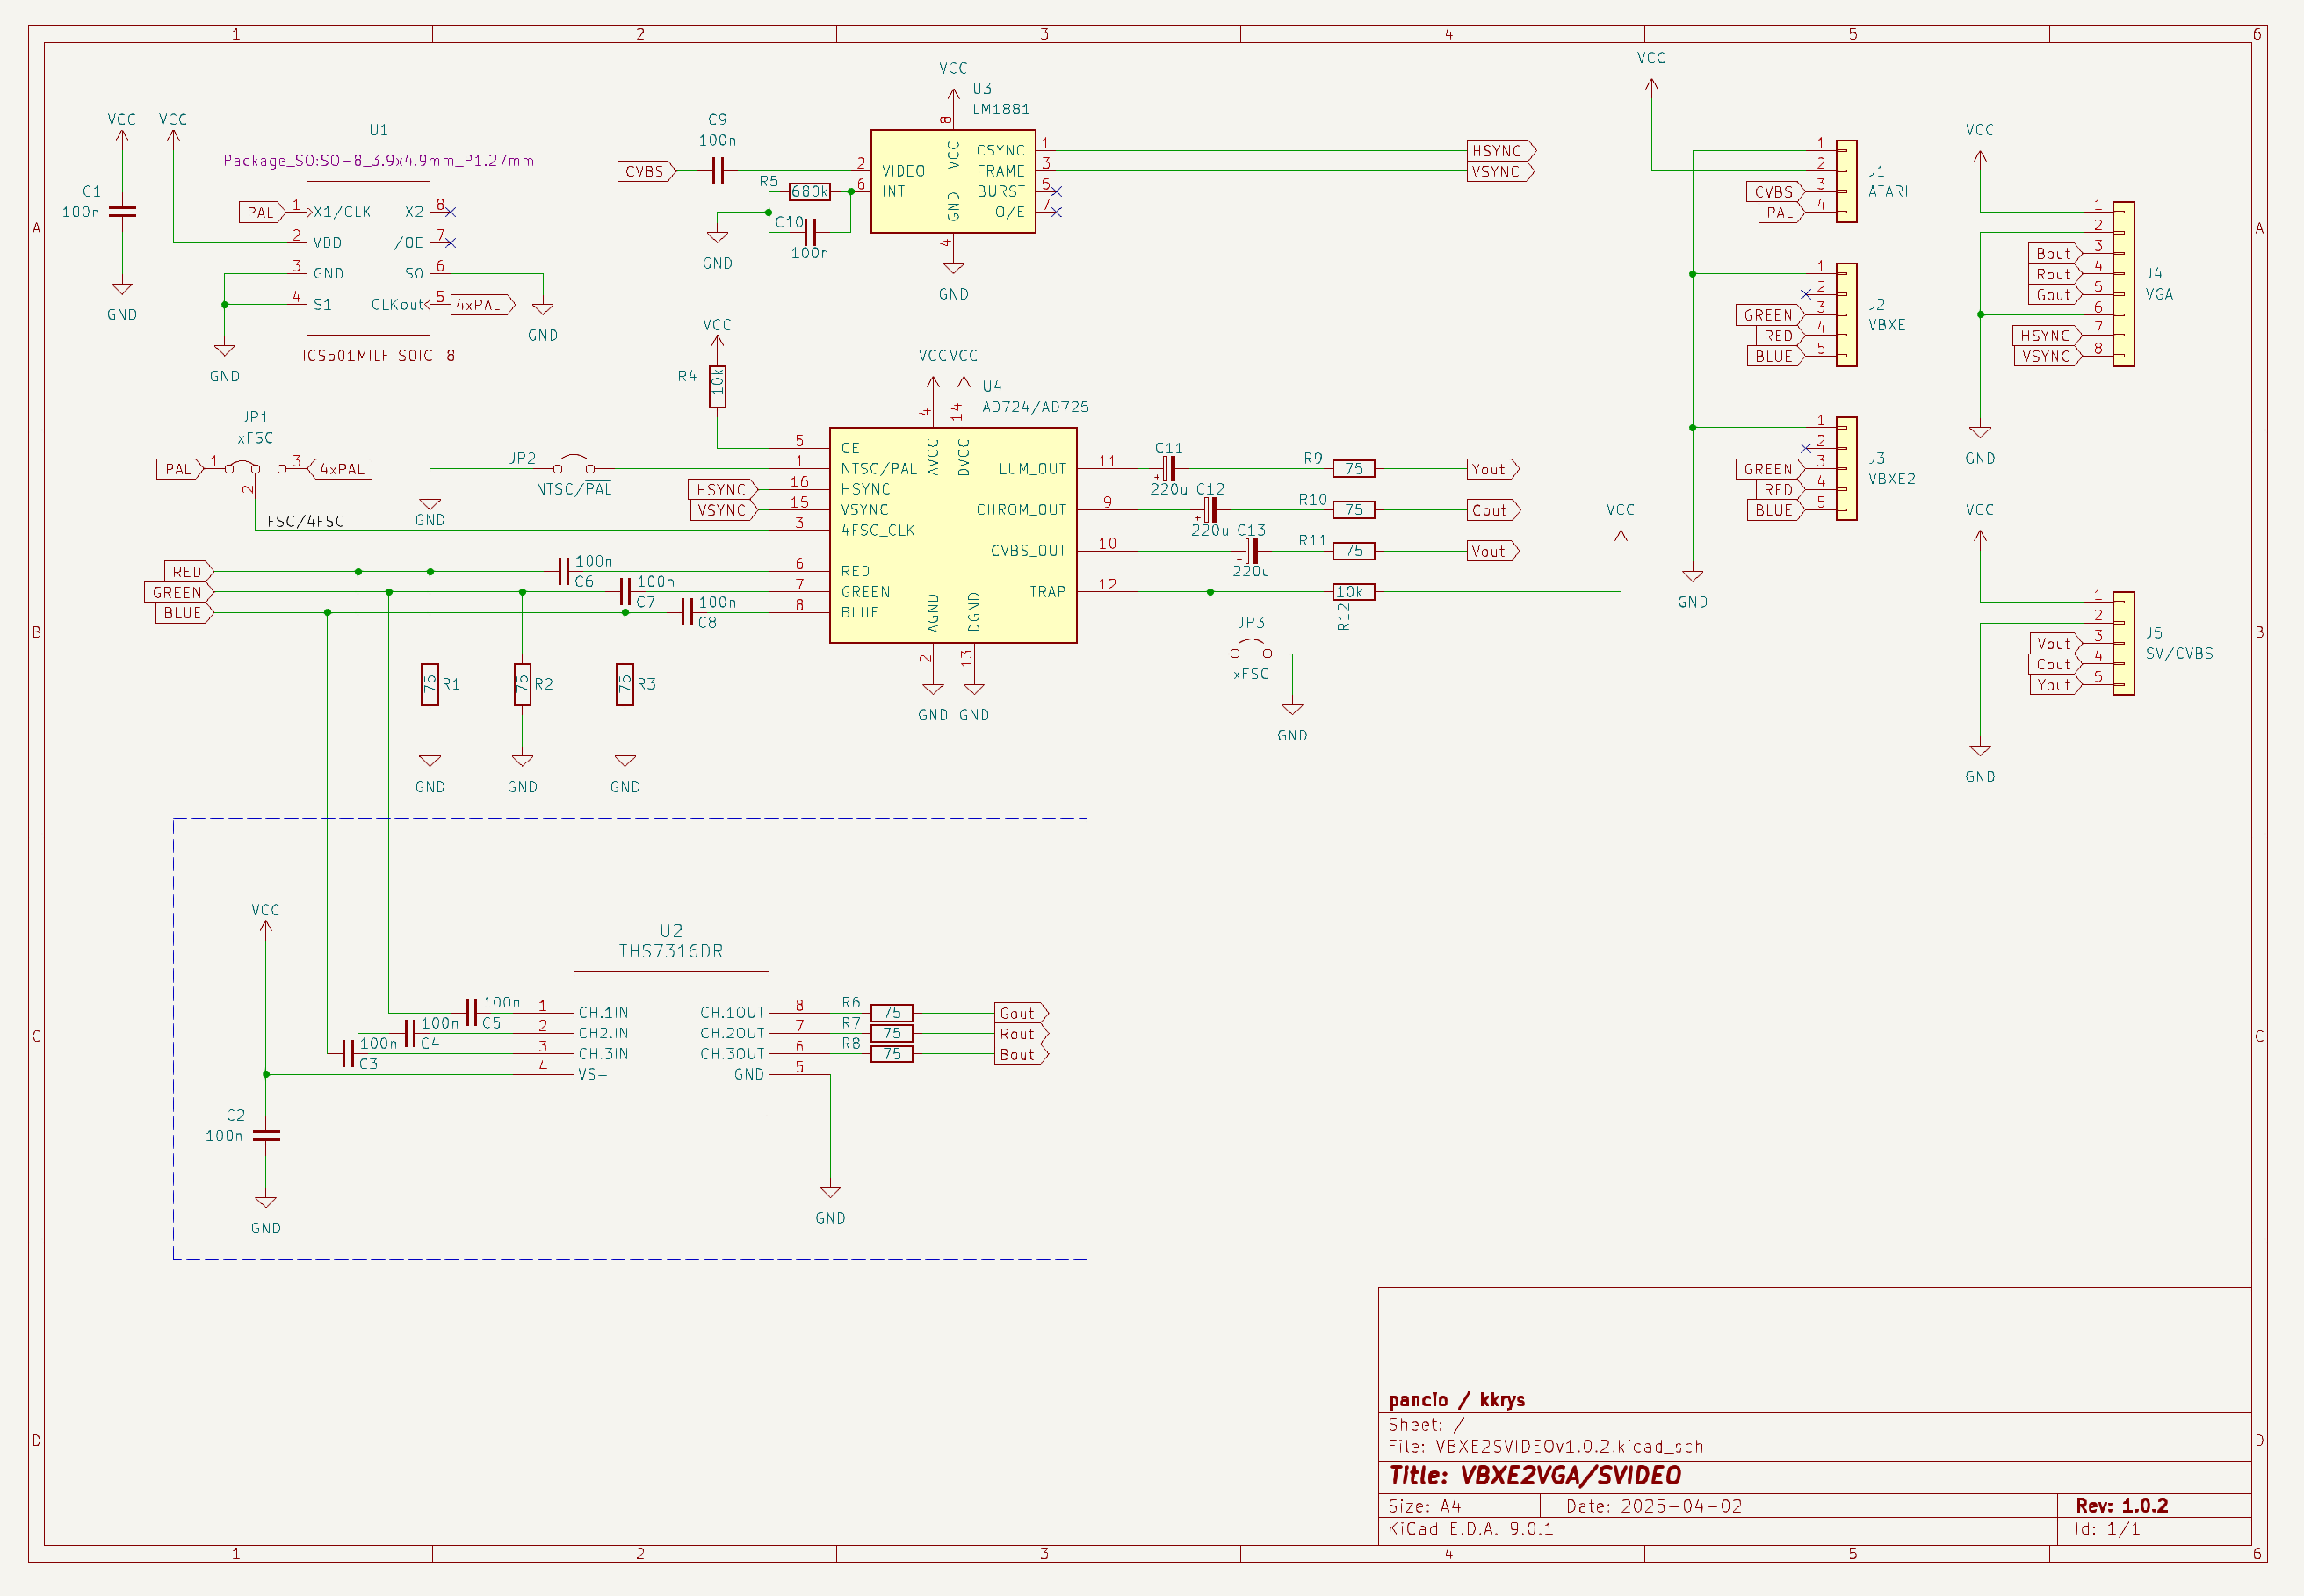
Task: Select the 4xPAL label on CLKout
Action: click(x=482, y=305)
